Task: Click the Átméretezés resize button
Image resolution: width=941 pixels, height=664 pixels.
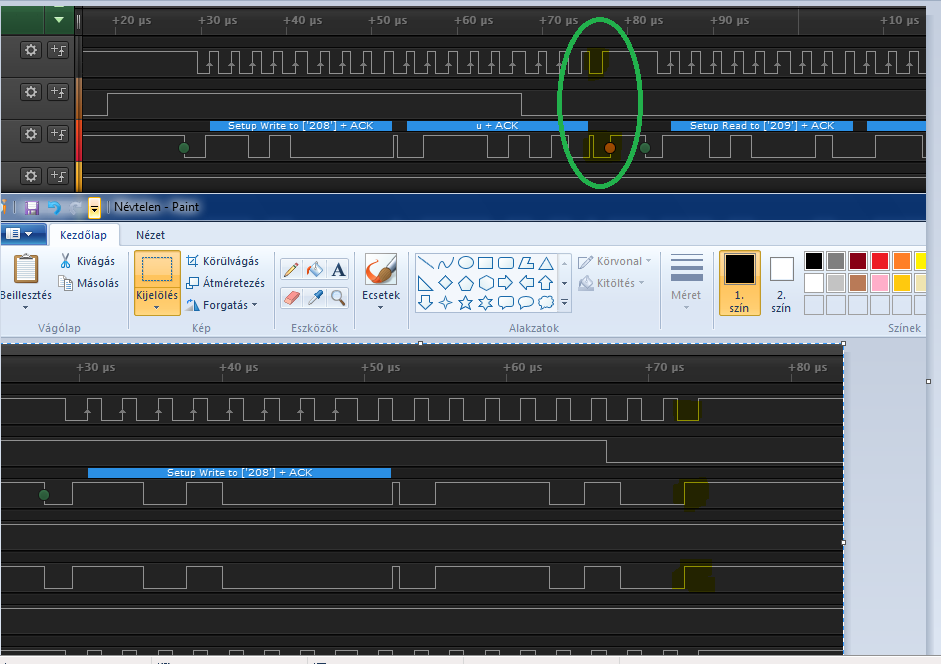Action: (225, 283)
